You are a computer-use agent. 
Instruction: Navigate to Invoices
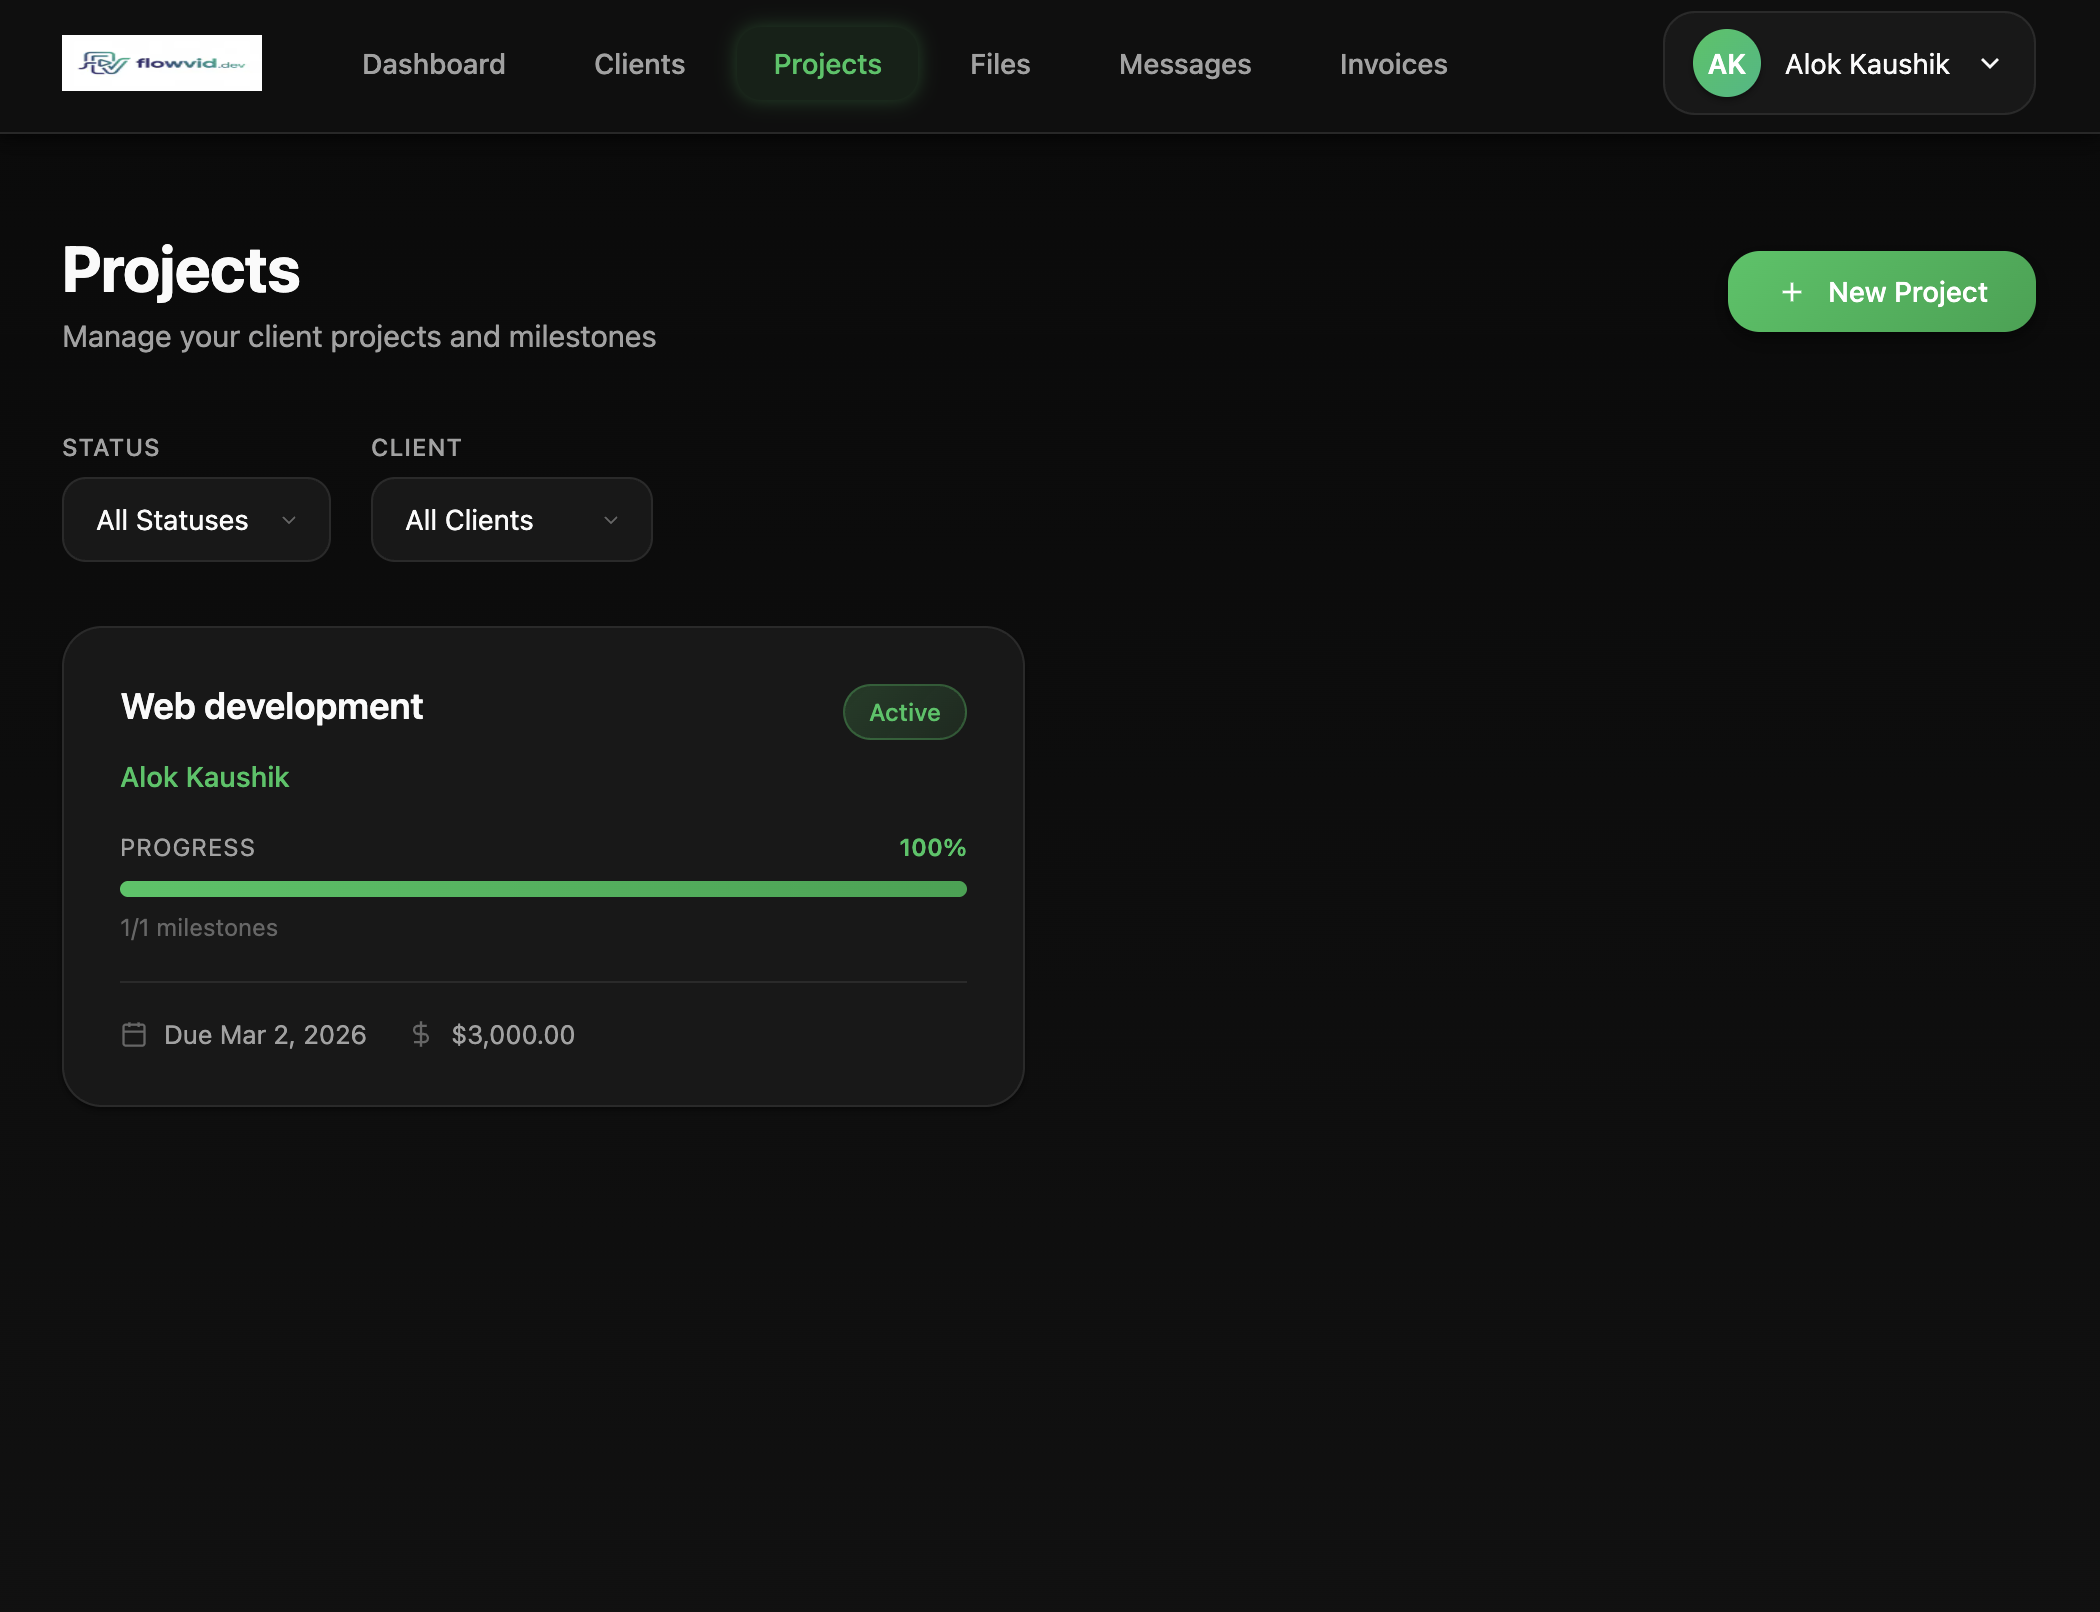[1393, 64]
